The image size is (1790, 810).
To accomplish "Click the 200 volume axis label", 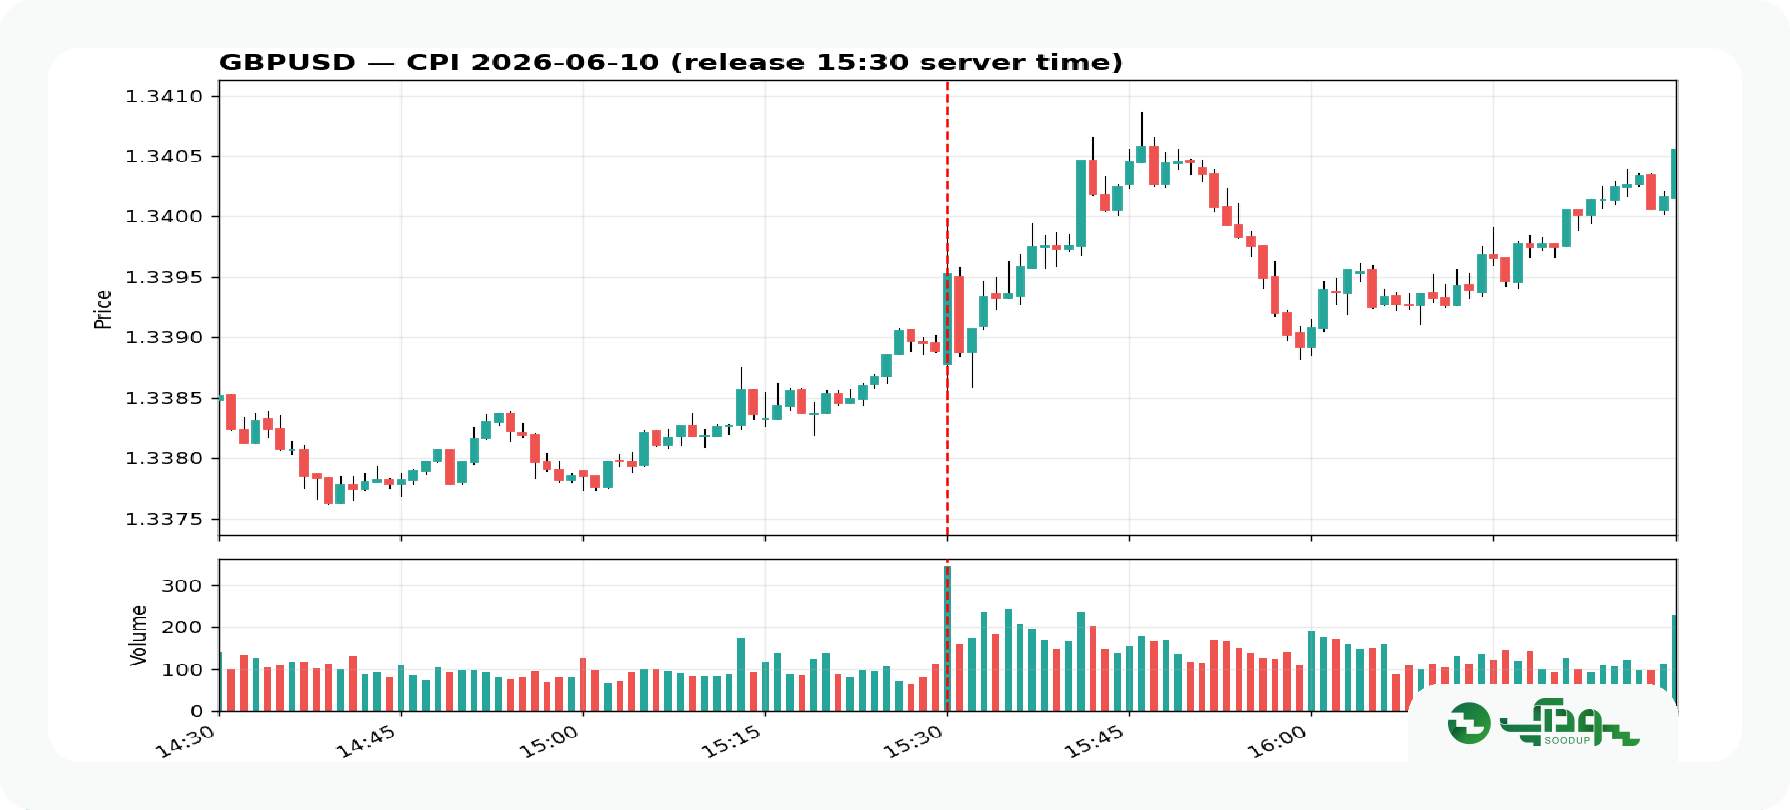I will coord(183,627).
